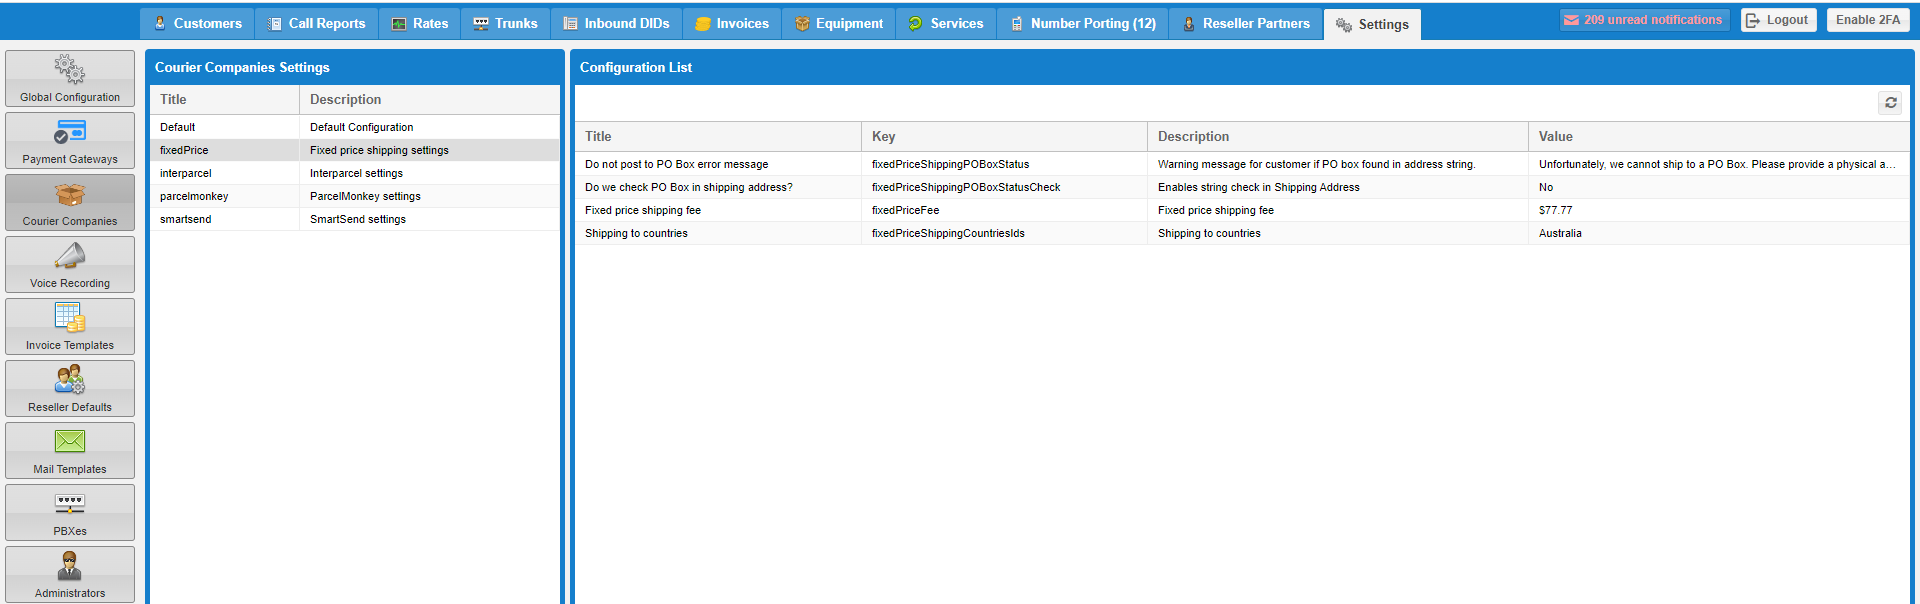Screen dimensions: 1920x604
Task: Switch to the Call Reports tab
Action: [x=317, y=23]
